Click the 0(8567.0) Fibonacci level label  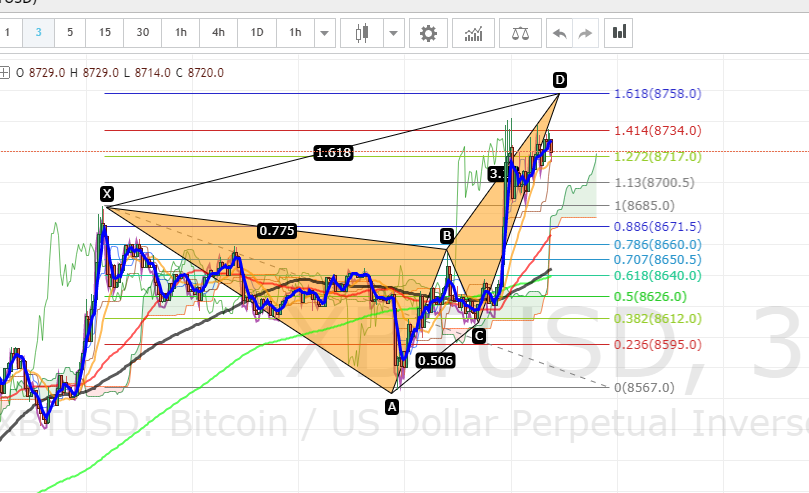click(x=644, y=387)
